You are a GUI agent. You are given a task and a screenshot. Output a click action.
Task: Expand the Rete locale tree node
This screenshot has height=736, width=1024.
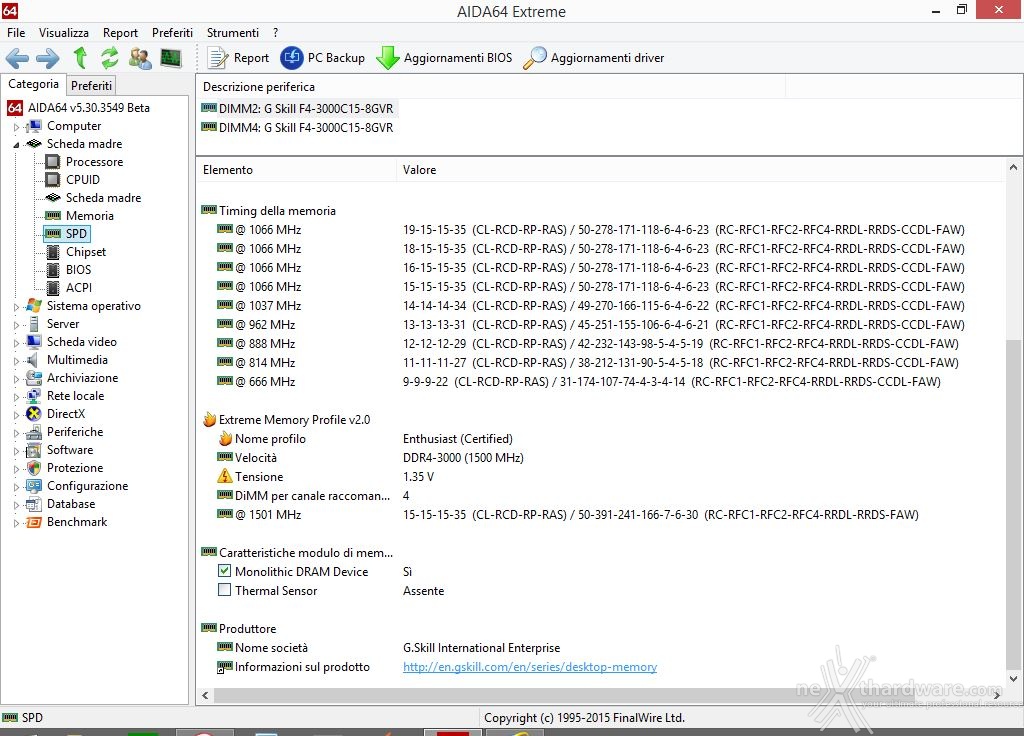tap(16, 396)
